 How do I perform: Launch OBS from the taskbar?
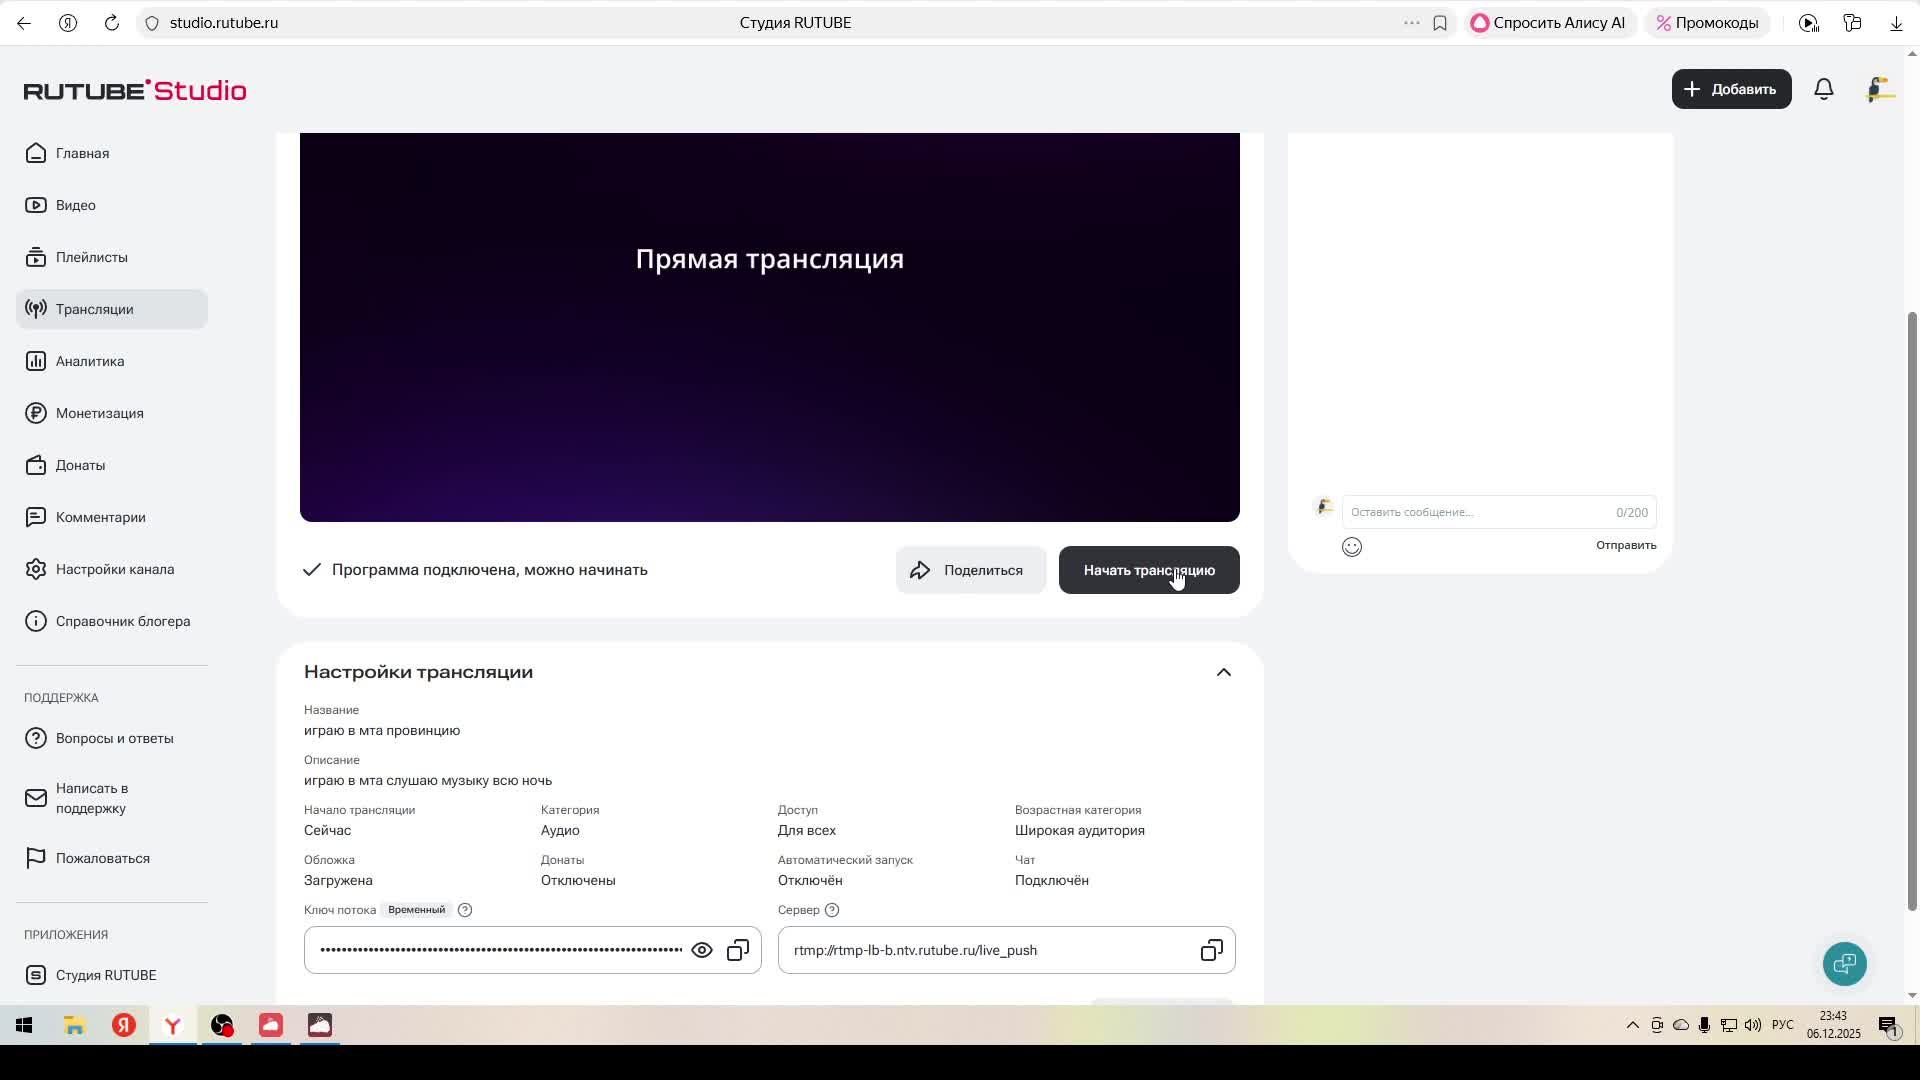pos(222,1025)
